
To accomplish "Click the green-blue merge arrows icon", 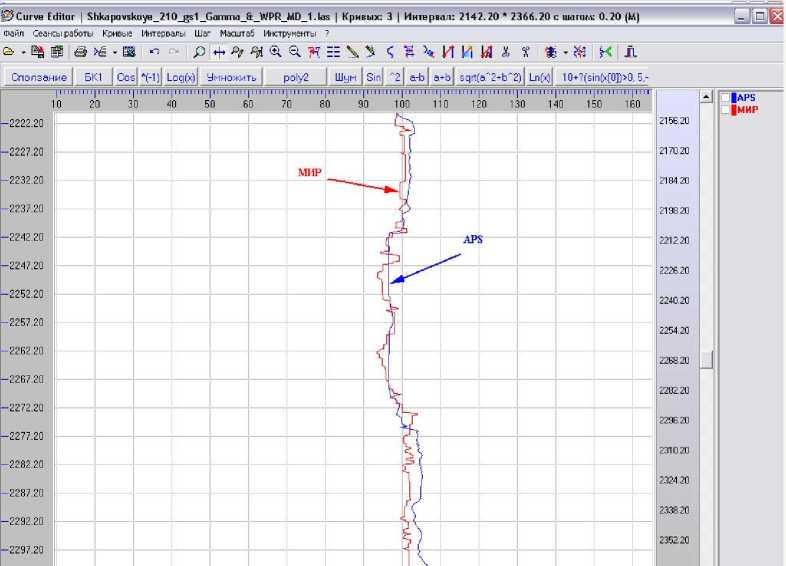I will 606,52.
